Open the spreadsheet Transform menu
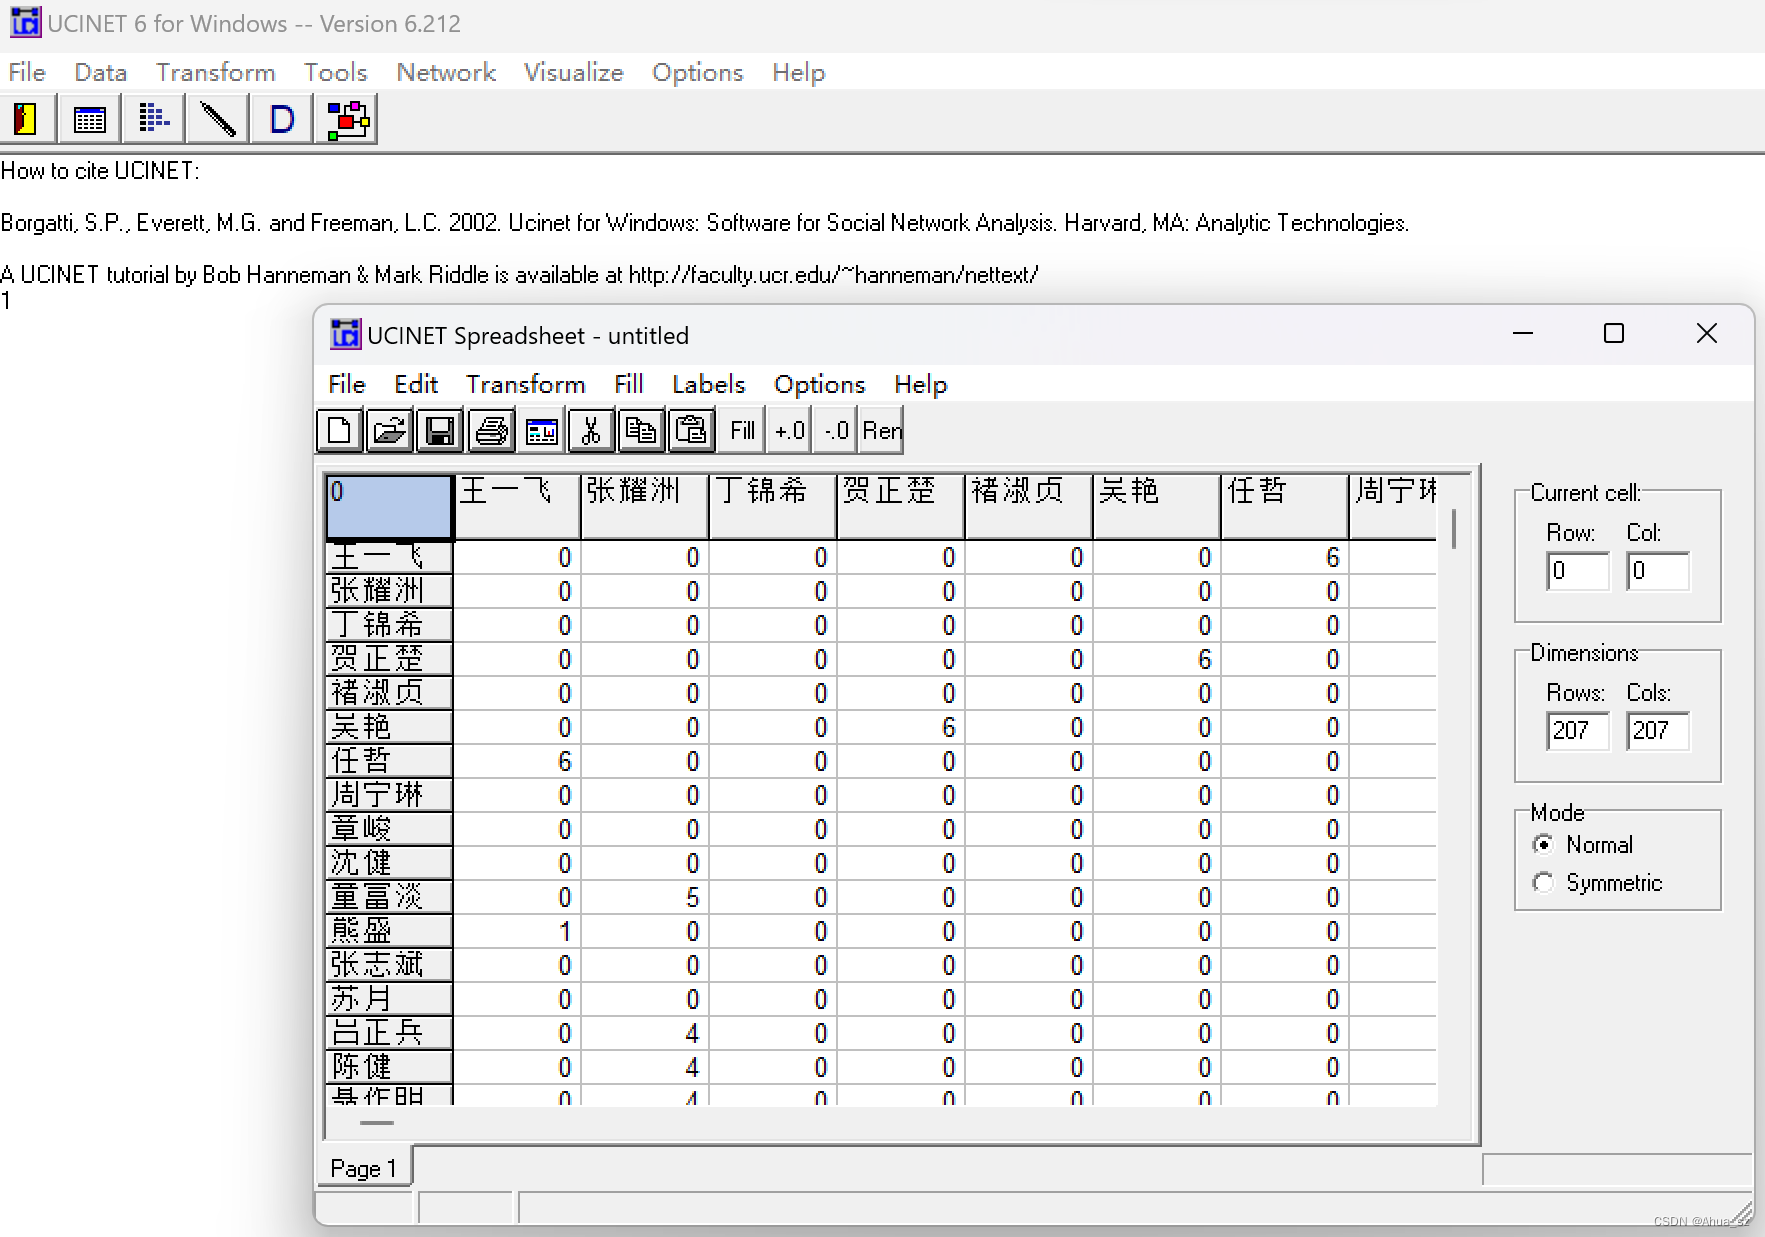1765x1237 pixels. (x=525, y=384)
